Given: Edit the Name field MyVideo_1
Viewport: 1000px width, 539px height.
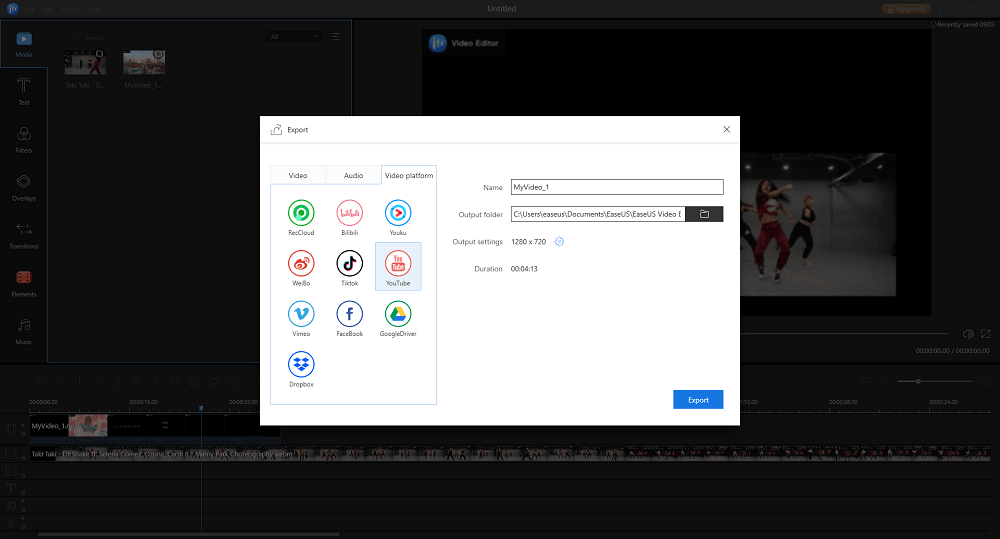Looking at the screenshot, I should coord(616,187).
